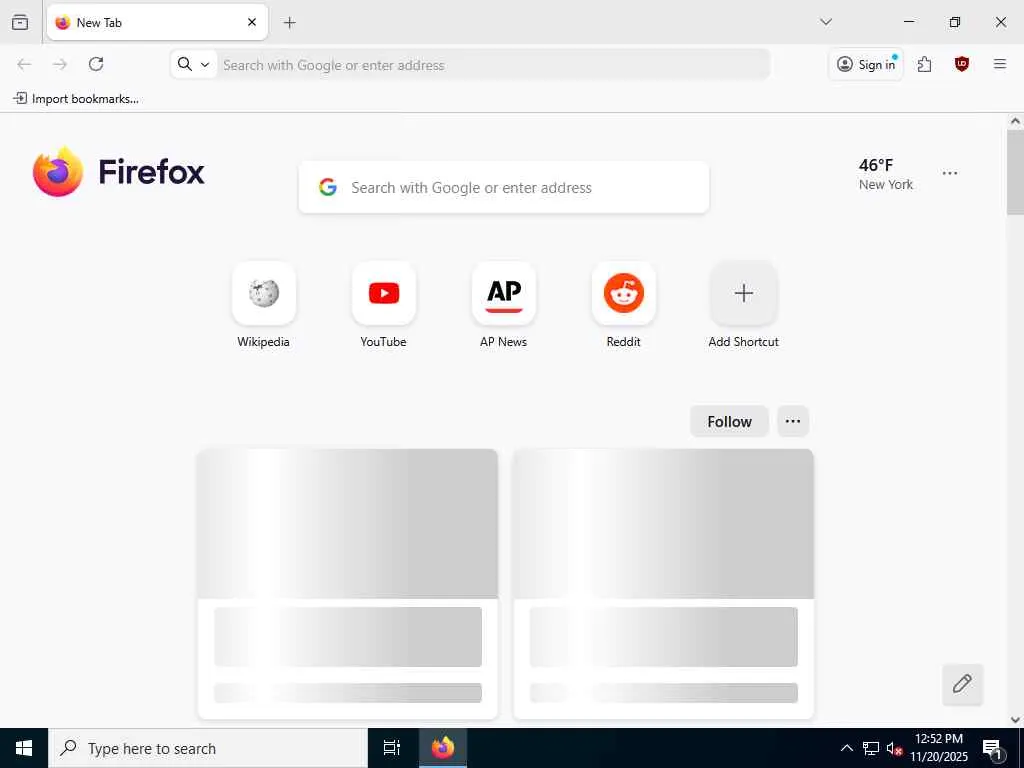Close the New Tab tab
The image size is (1024, 768).
pyautogui.click(x=252, y=22)
